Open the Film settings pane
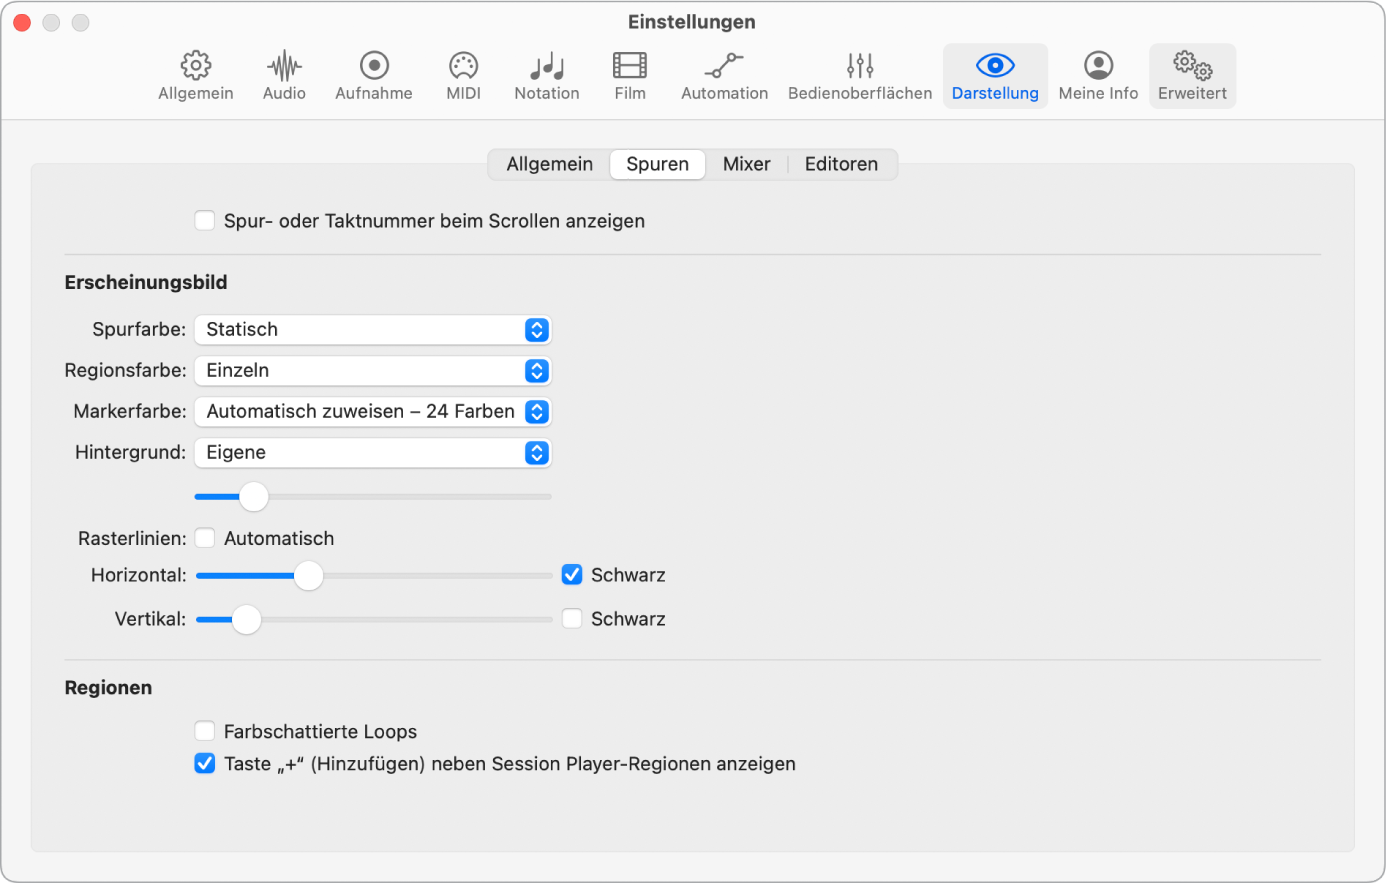Image resolution: width=1386 pixels, height=883 pixels. tap(630, 76)
